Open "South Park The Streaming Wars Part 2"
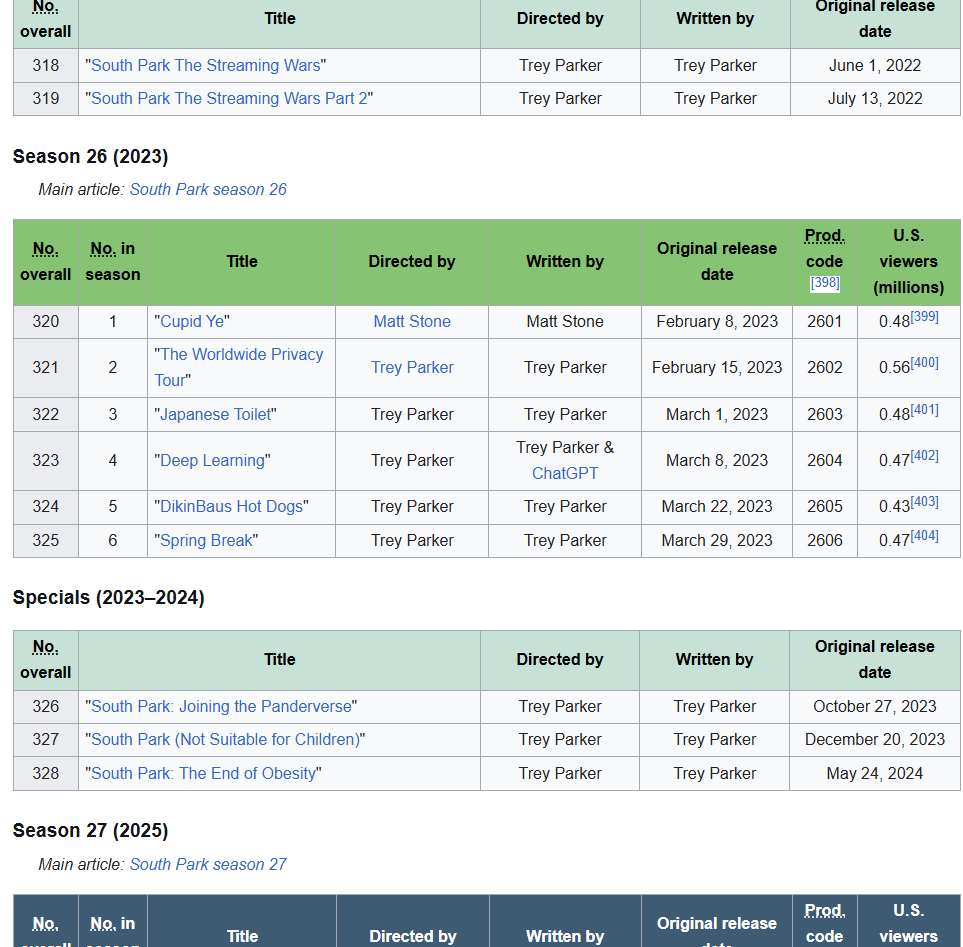 tap(229, 99)
